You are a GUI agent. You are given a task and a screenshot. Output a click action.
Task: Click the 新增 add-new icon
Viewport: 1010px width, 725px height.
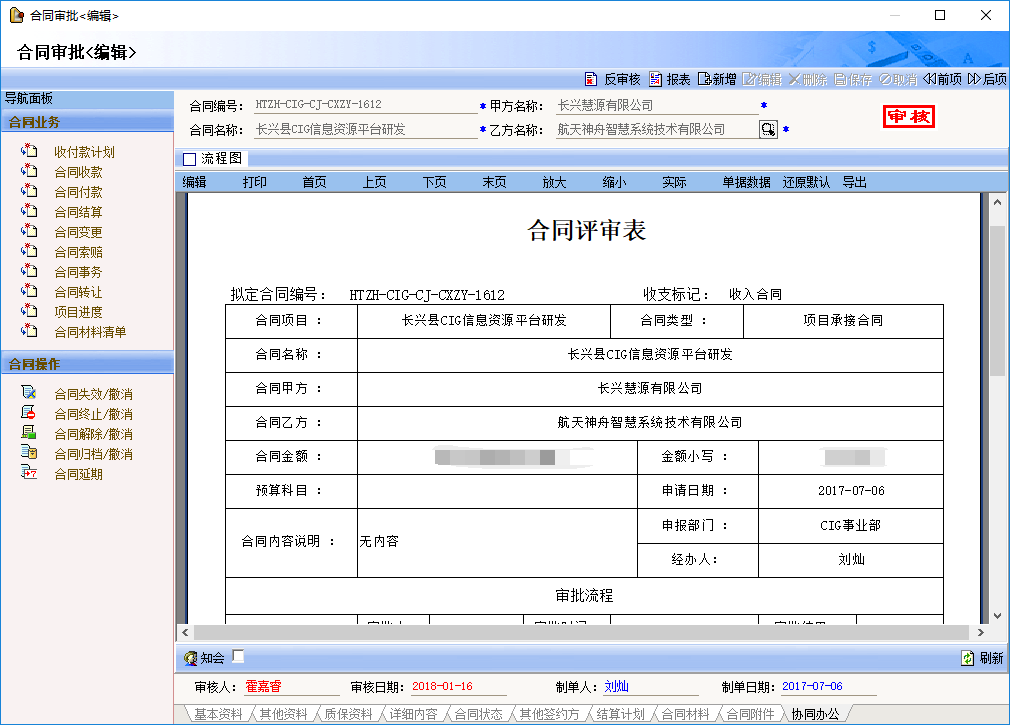[x=704, y=79]
